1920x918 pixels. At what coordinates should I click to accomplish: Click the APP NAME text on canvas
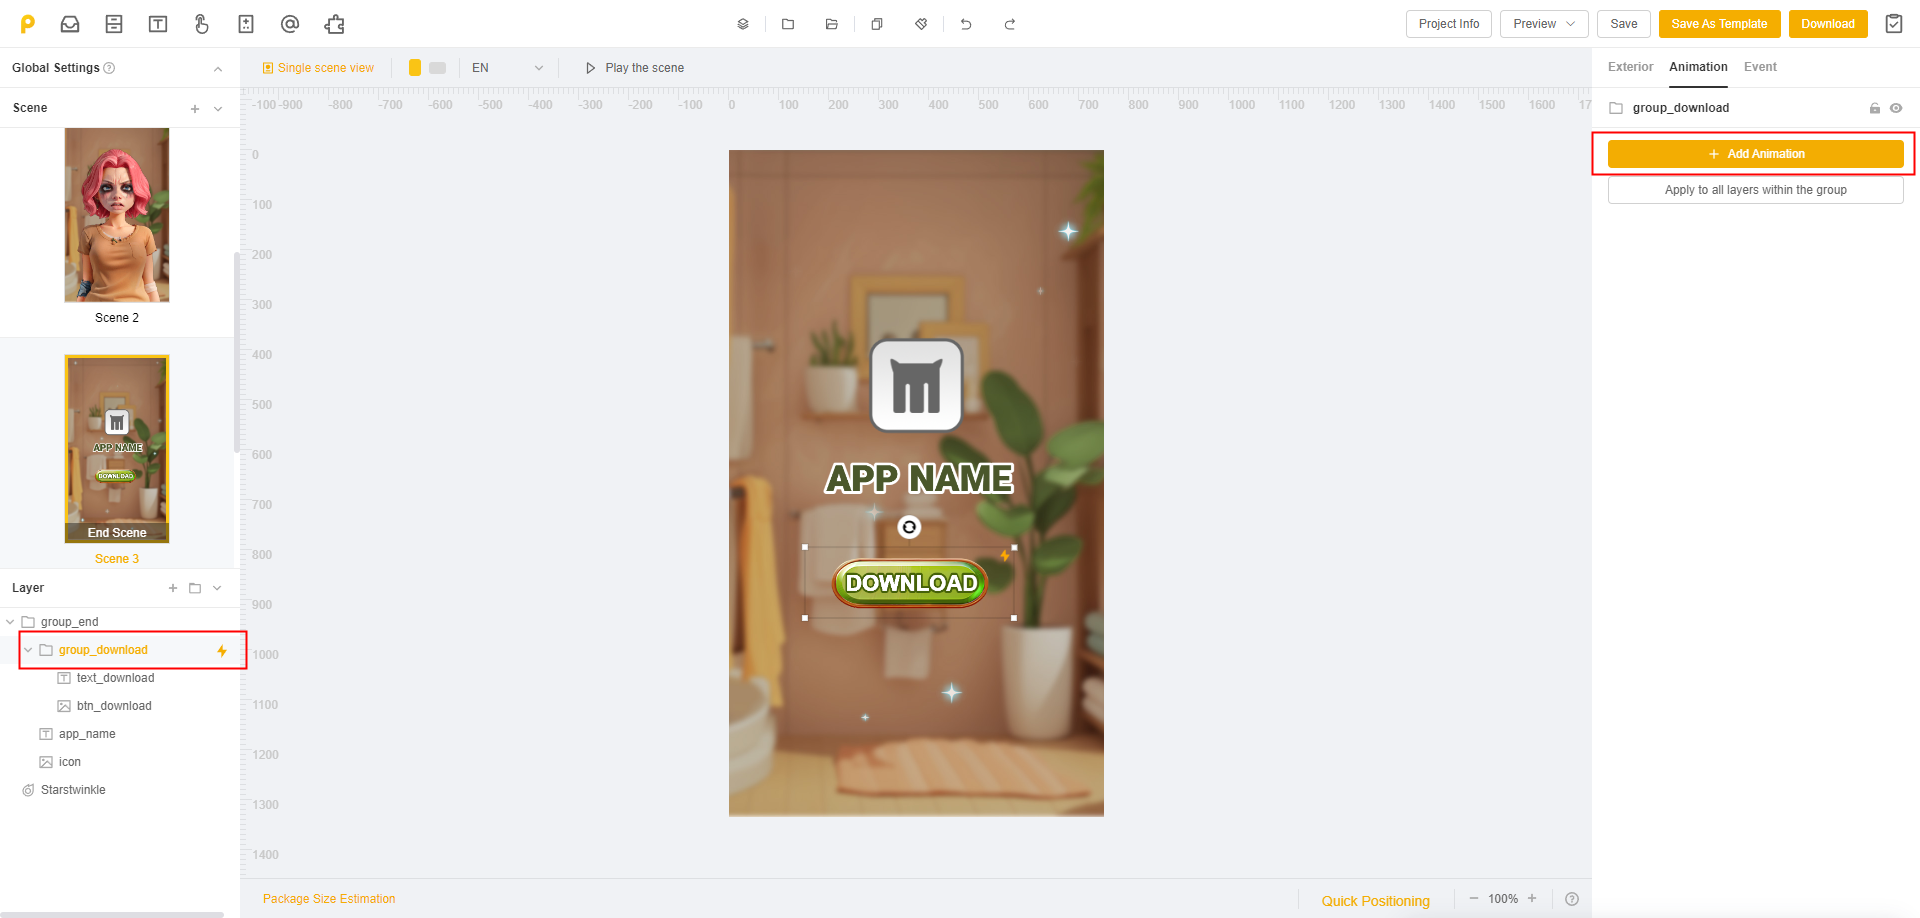click(919, 479)
